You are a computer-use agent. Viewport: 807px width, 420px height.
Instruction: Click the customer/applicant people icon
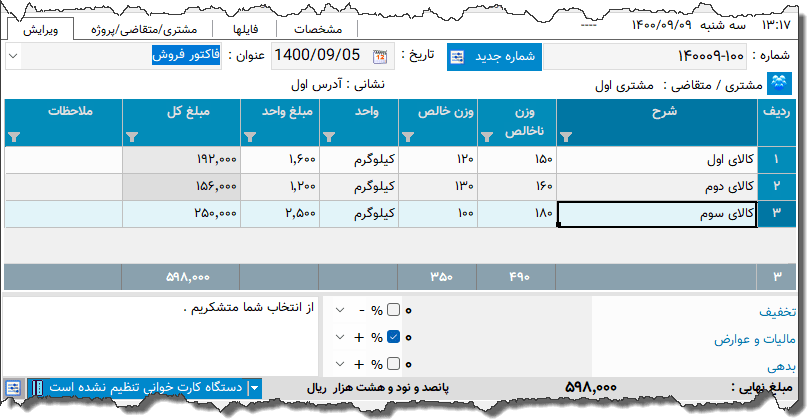pyautogui.click(x=779, y=83)
